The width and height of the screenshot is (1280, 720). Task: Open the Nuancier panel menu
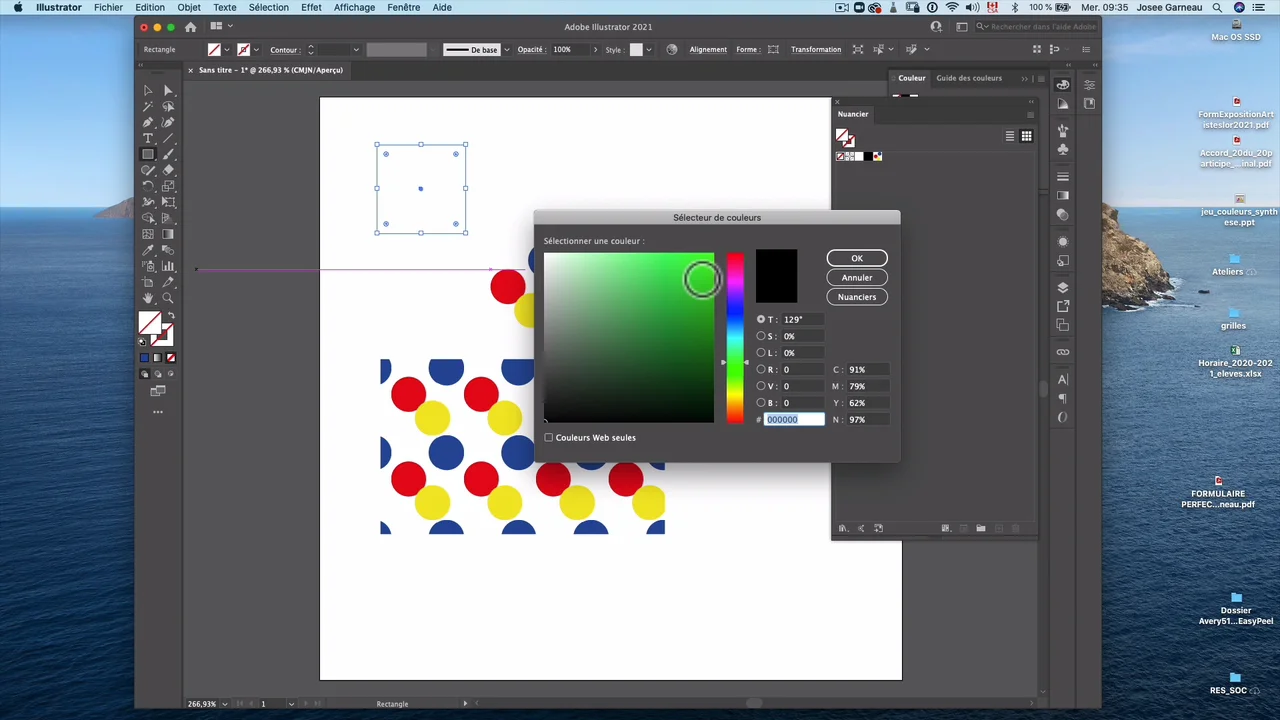tap(1030, 114)
